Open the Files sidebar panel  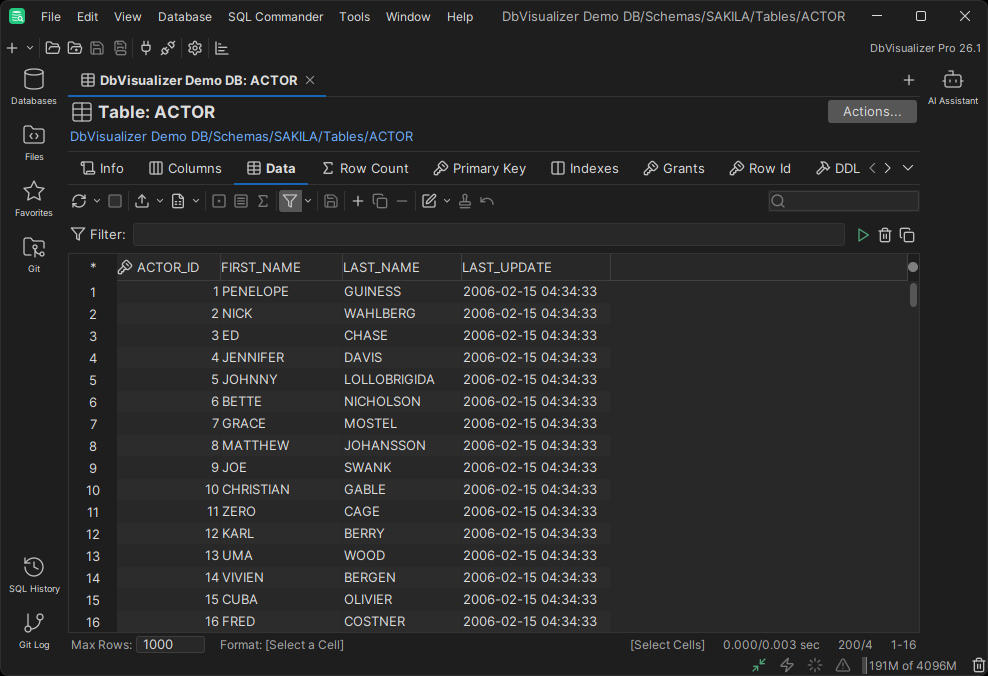click(x=33, y=143)
